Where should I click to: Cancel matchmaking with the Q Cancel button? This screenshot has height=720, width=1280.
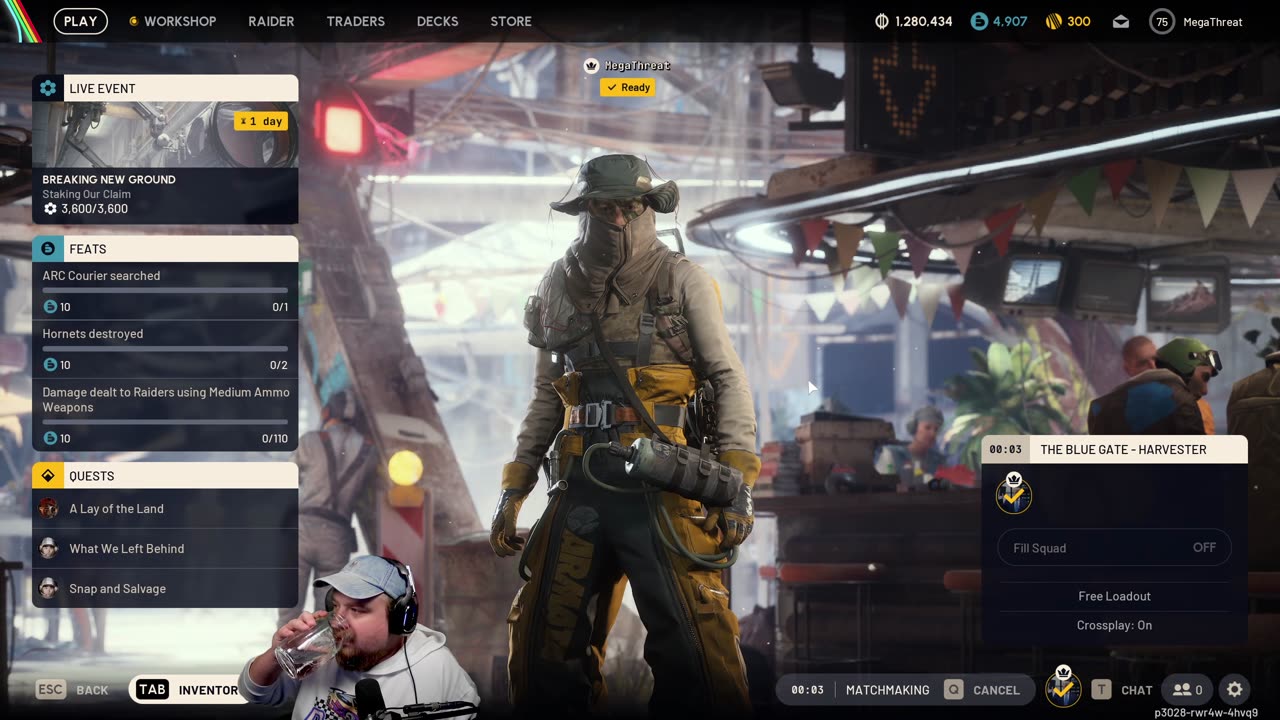coord(984,690)
